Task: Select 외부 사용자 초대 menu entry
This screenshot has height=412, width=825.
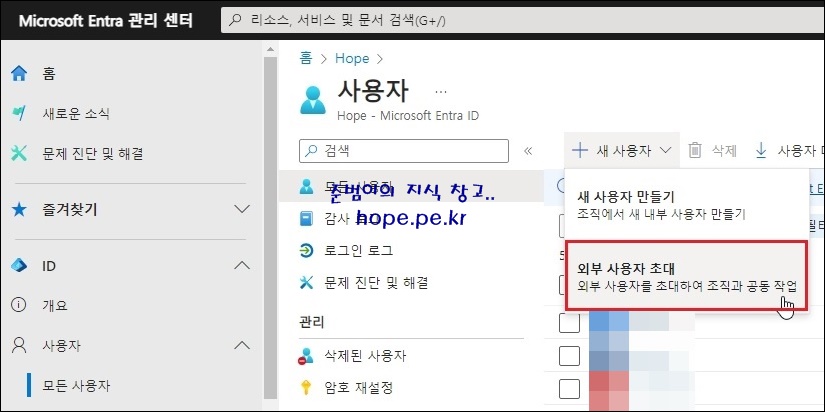Action: coord(686,276)
